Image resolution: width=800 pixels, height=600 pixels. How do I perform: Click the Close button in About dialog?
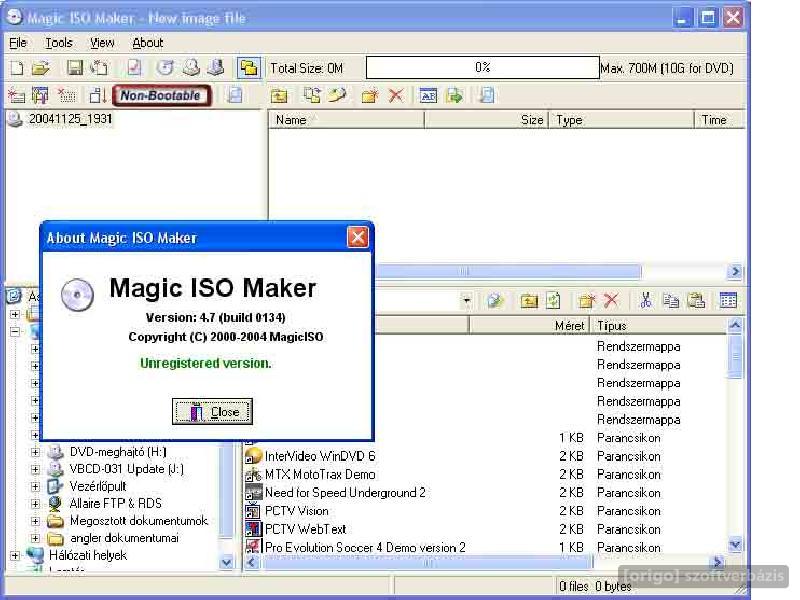[x=212, y=411]
